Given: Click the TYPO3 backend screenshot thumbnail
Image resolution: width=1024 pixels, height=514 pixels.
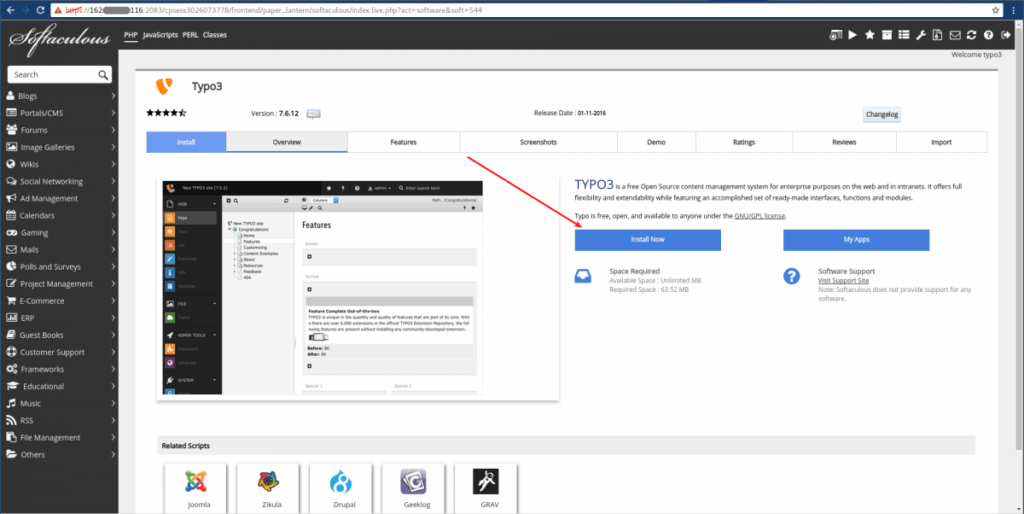Looking at the screenshot, I should (323, 287).
